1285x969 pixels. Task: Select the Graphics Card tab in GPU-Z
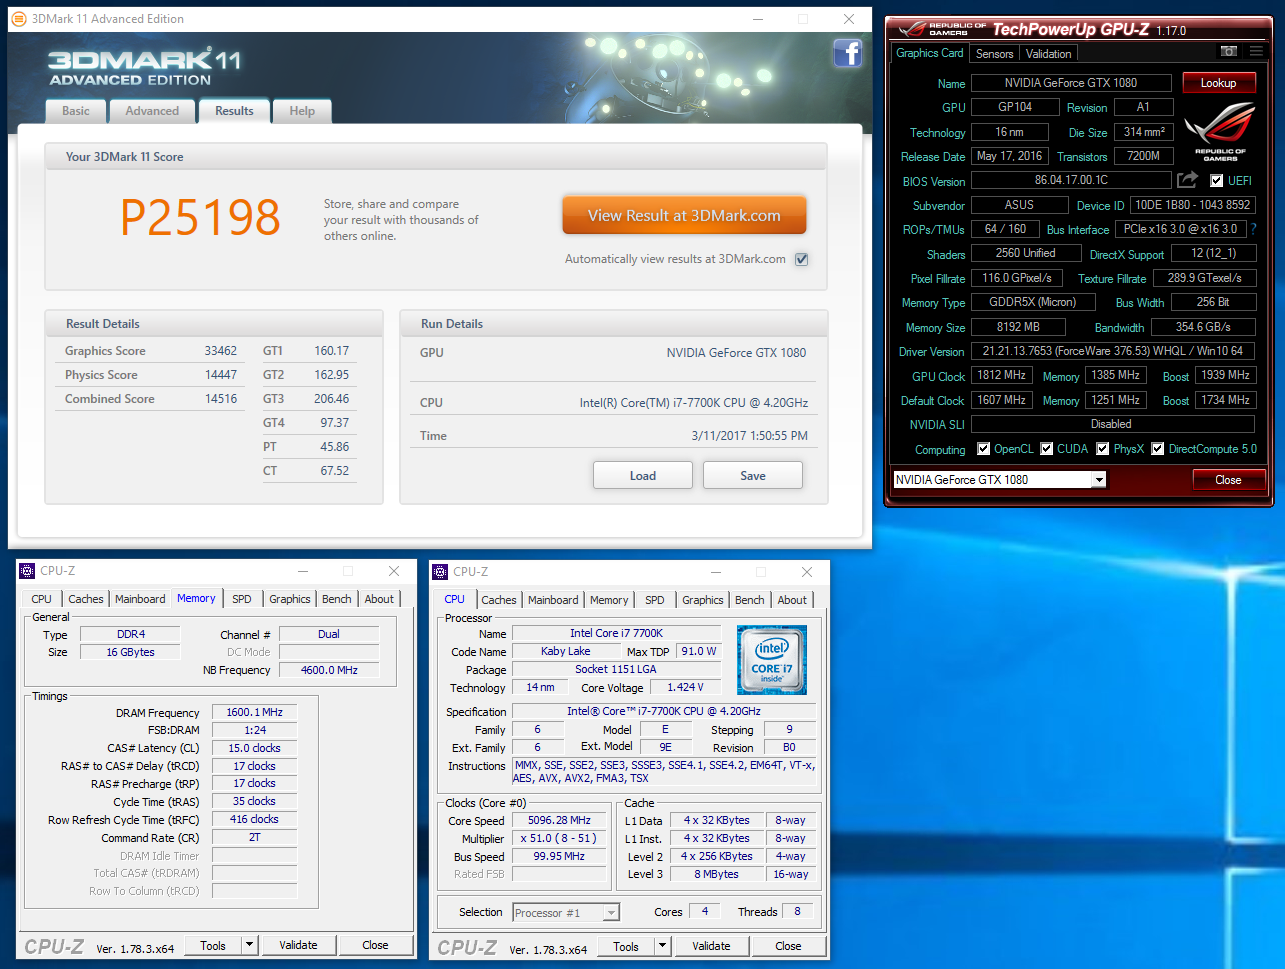[x=930, y=53]
